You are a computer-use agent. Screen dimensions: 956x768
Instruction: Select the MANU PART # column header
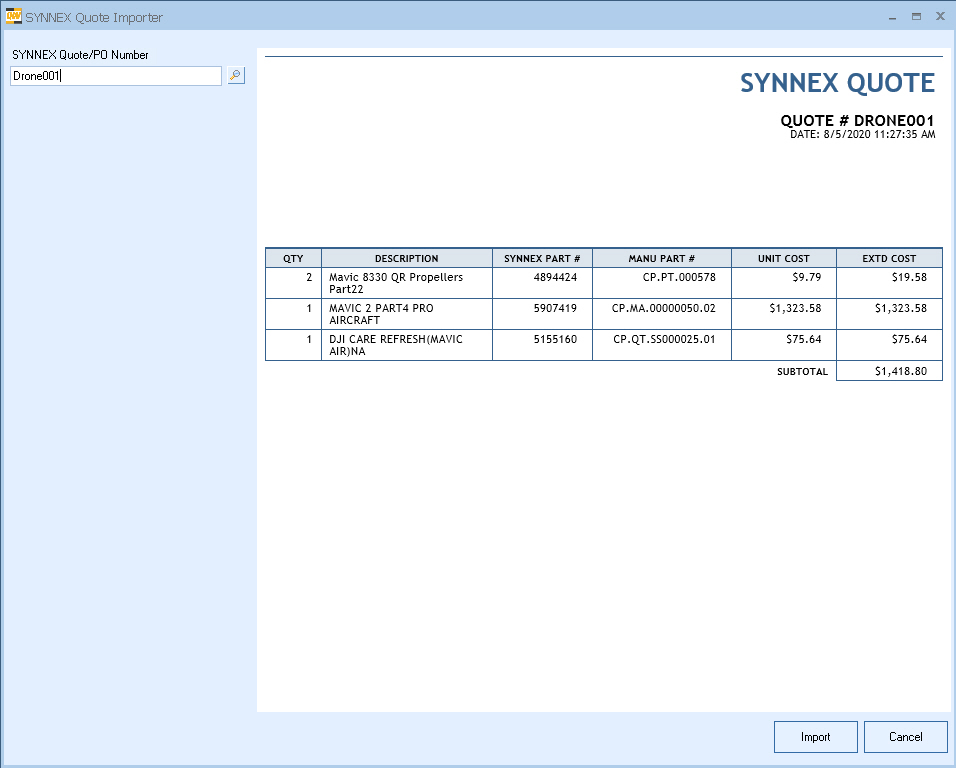[661, 258]
